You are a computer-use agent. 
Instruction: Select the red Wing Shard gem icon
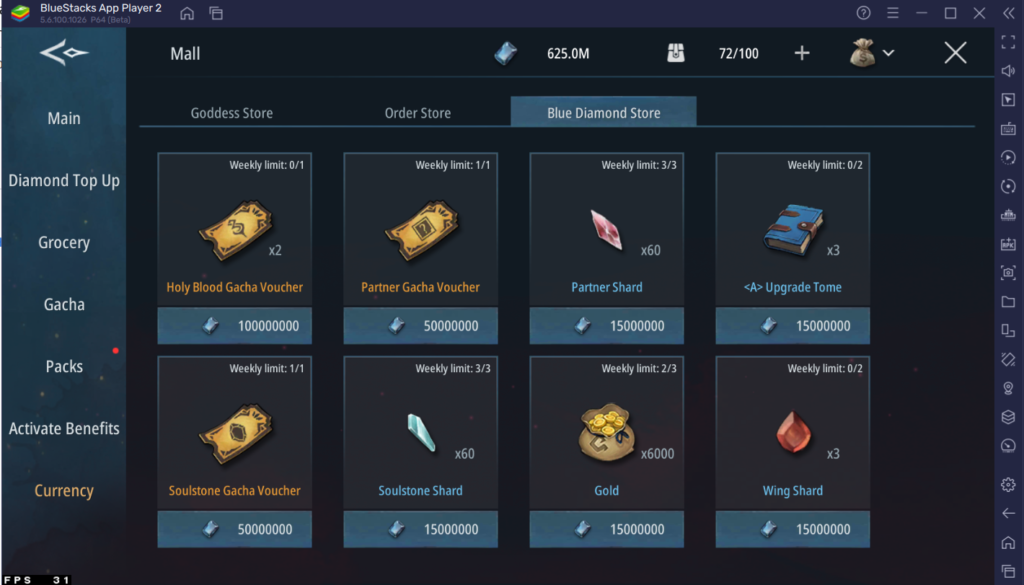[x=793, y=432]
